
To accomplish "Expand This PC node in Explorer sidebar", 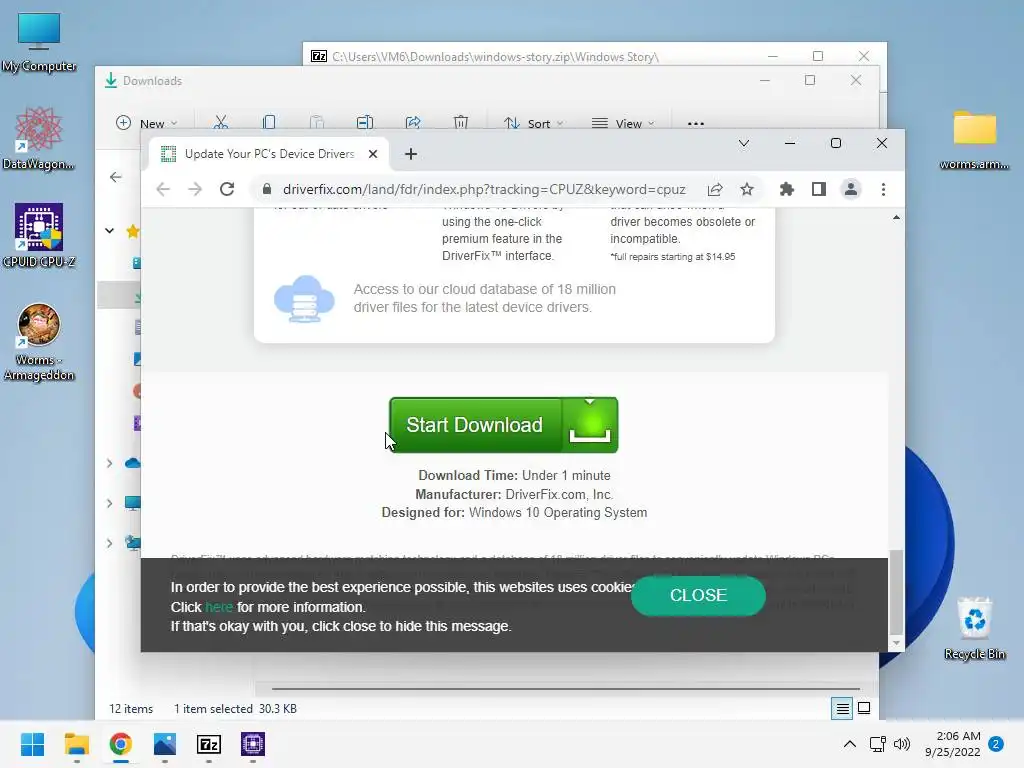I will [x=110, y=503].
